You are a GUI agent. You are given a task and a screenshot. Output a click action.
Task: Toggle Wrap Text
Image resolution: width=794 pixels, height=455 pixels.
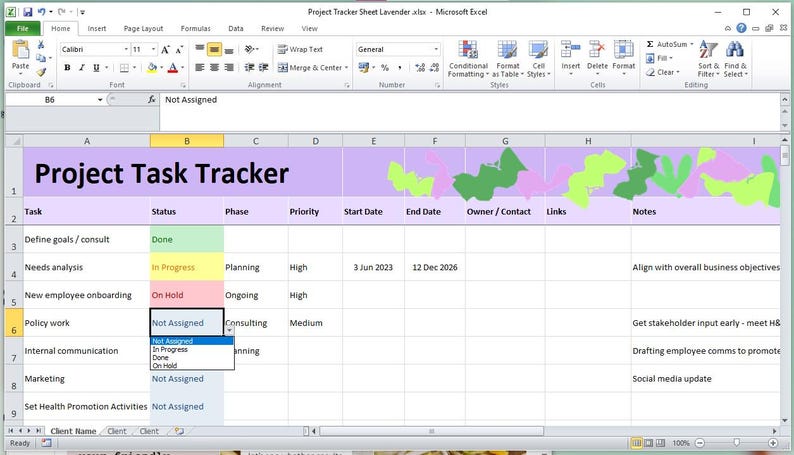(300, 49)
